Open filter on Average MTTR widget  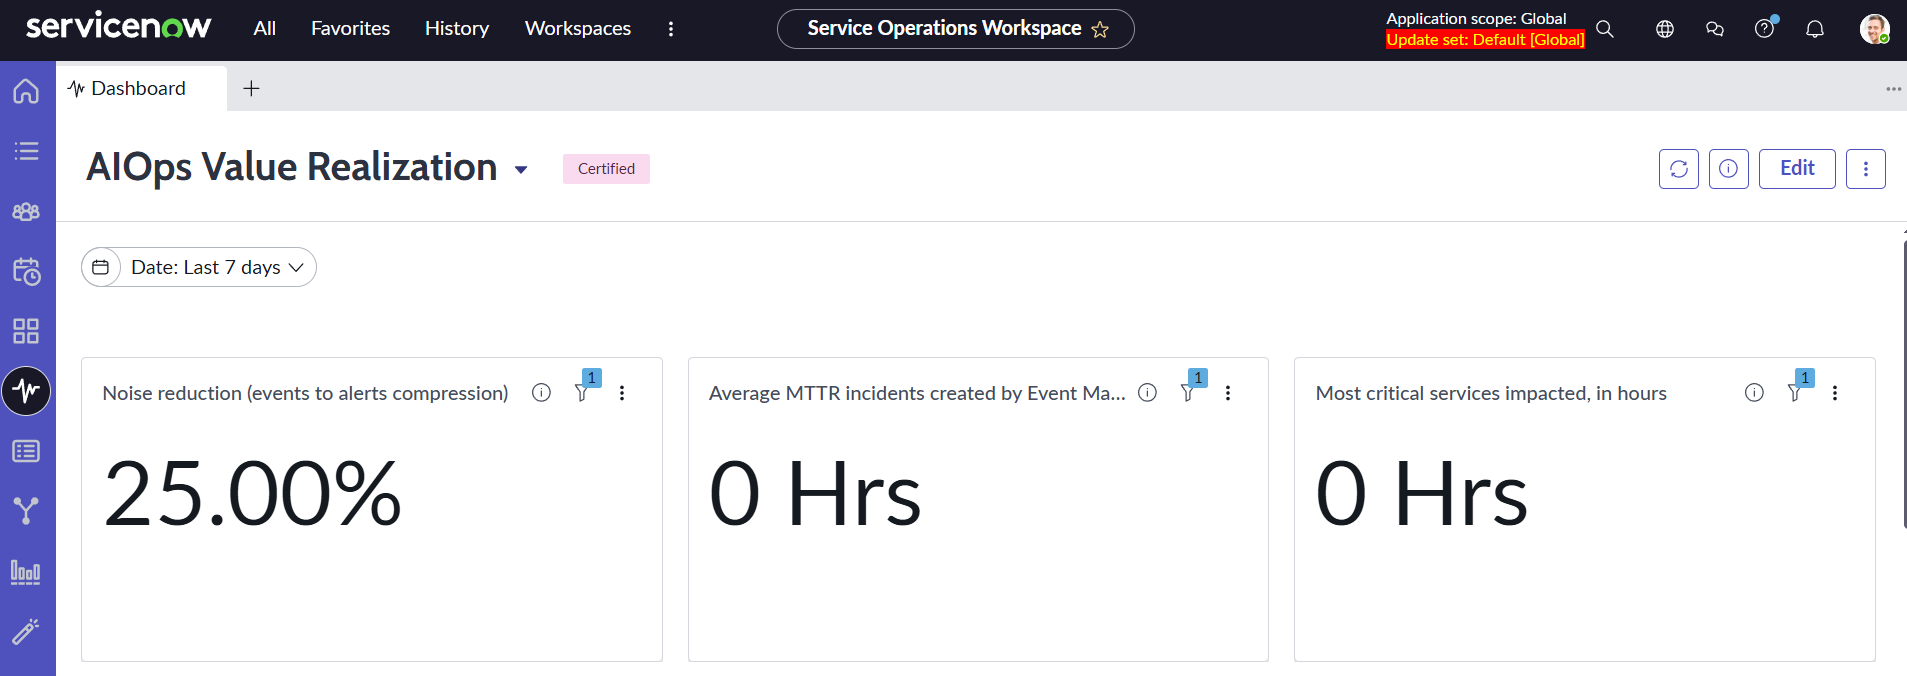pyautogui.click(x=1188, y=393)
